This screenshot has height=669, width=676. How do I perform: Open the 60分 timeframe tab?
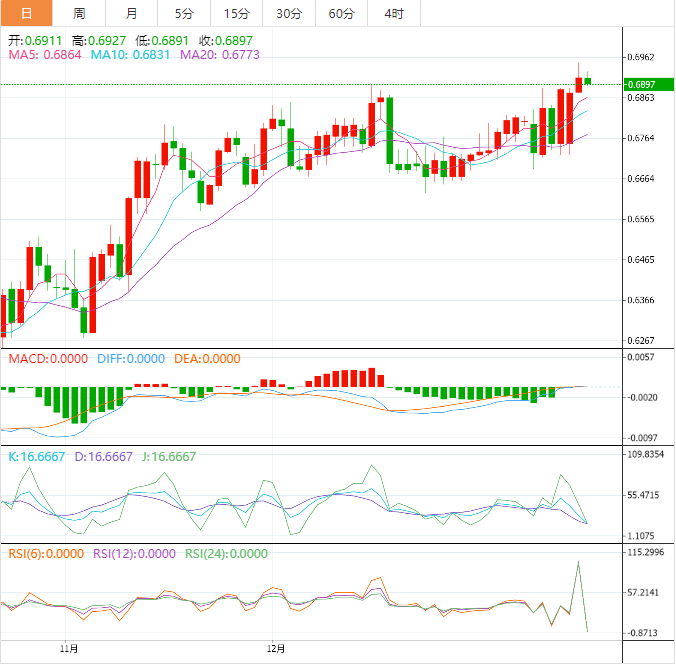341,13
